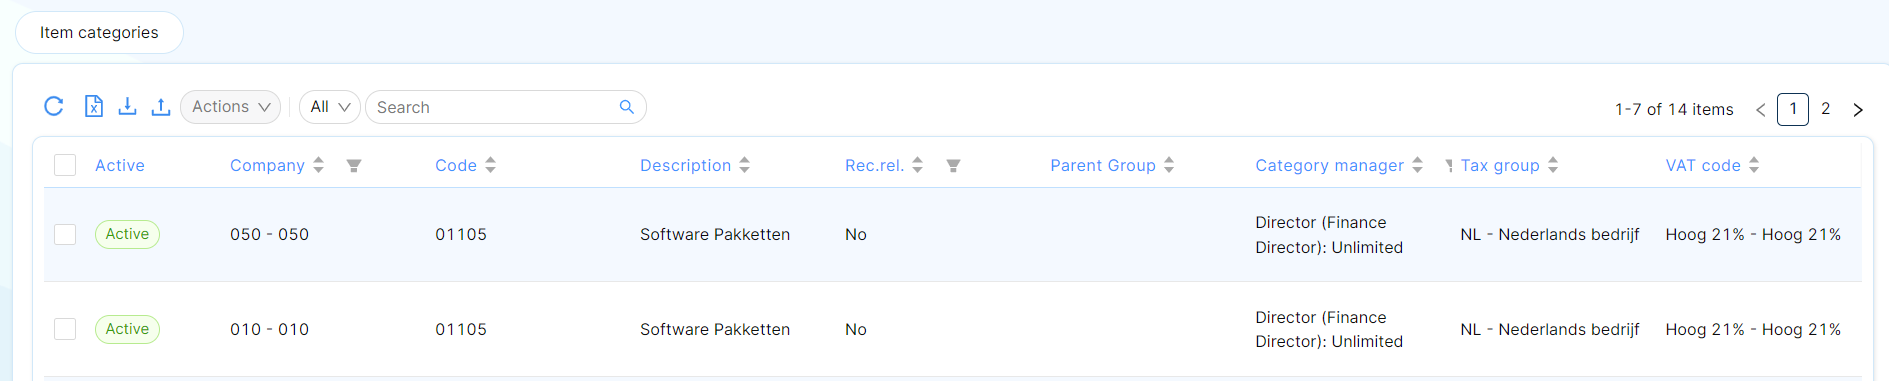Open the Company column filter icon

coord(354,166)
